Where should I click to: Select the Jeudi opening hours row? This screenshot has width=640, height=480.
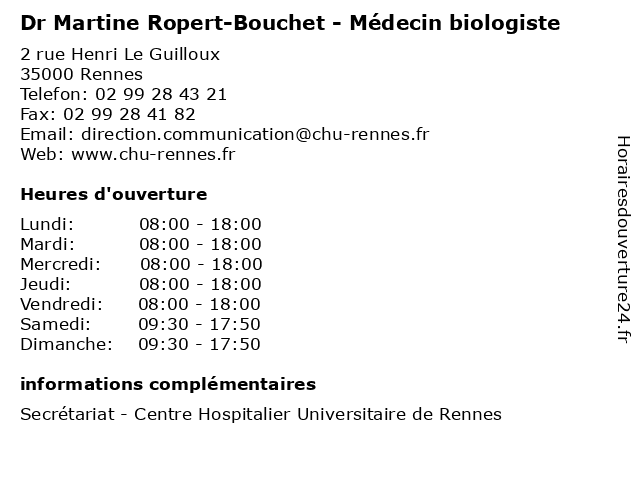tap(140, 284)
